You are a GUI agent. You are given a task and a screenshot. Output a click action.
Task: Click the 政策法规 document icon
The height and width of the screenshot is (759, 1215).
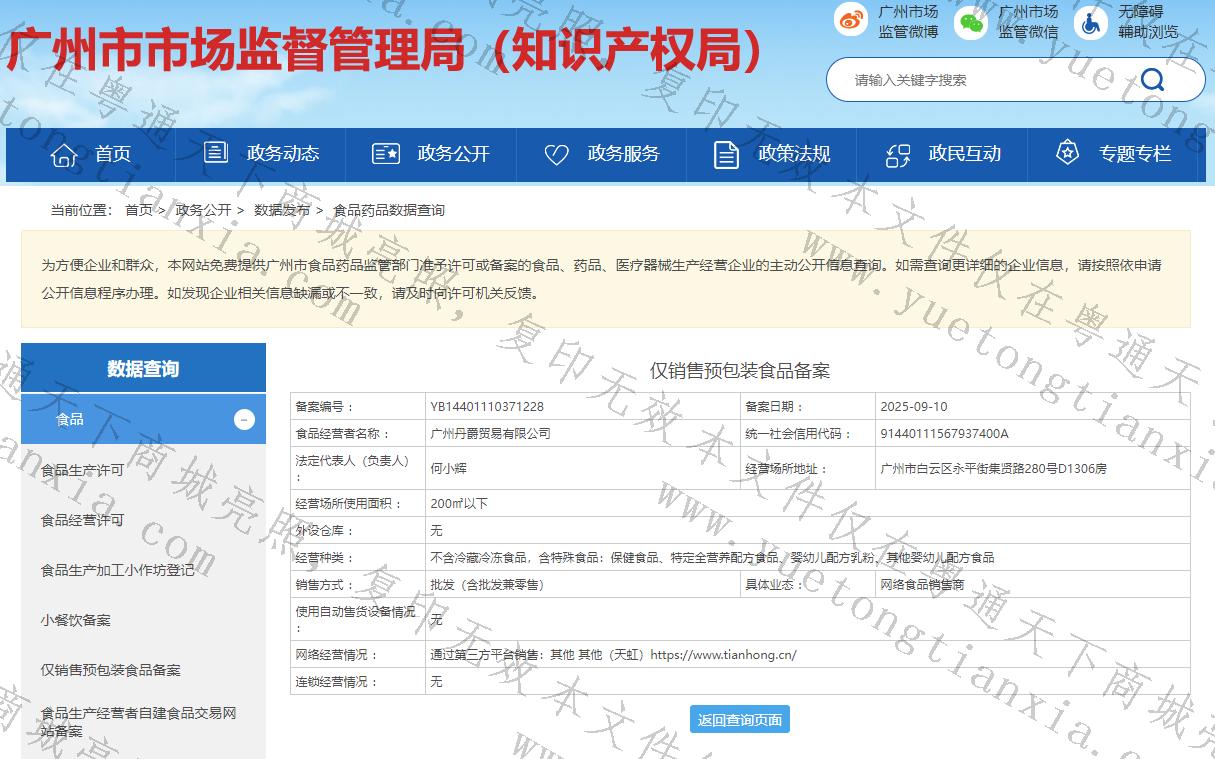[x=727, y=154]
